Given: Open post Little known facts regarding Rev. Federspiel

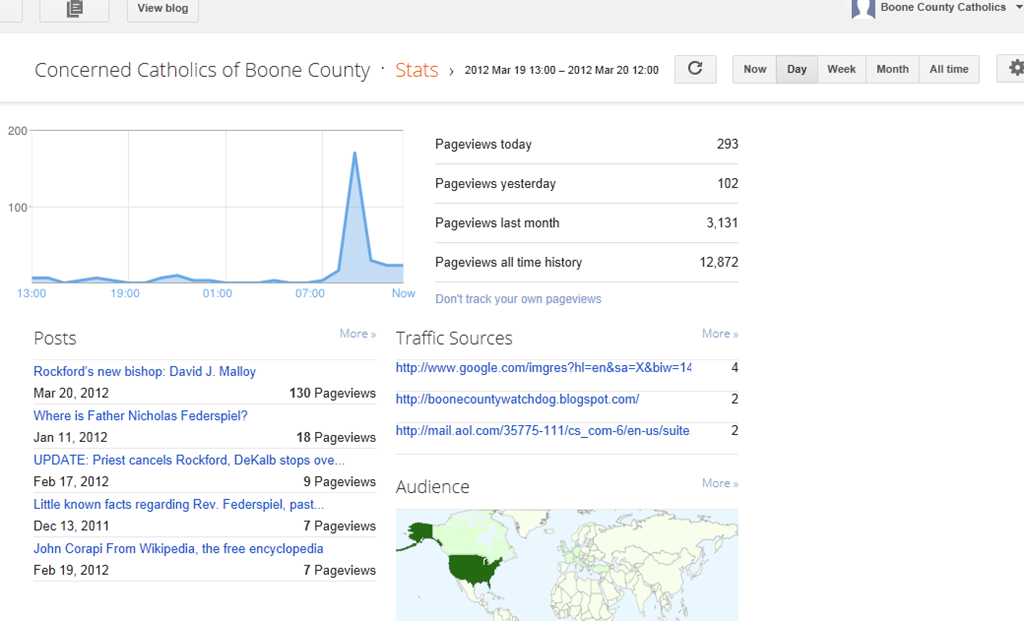Looking at the screenshot, I should click(178, 505).
